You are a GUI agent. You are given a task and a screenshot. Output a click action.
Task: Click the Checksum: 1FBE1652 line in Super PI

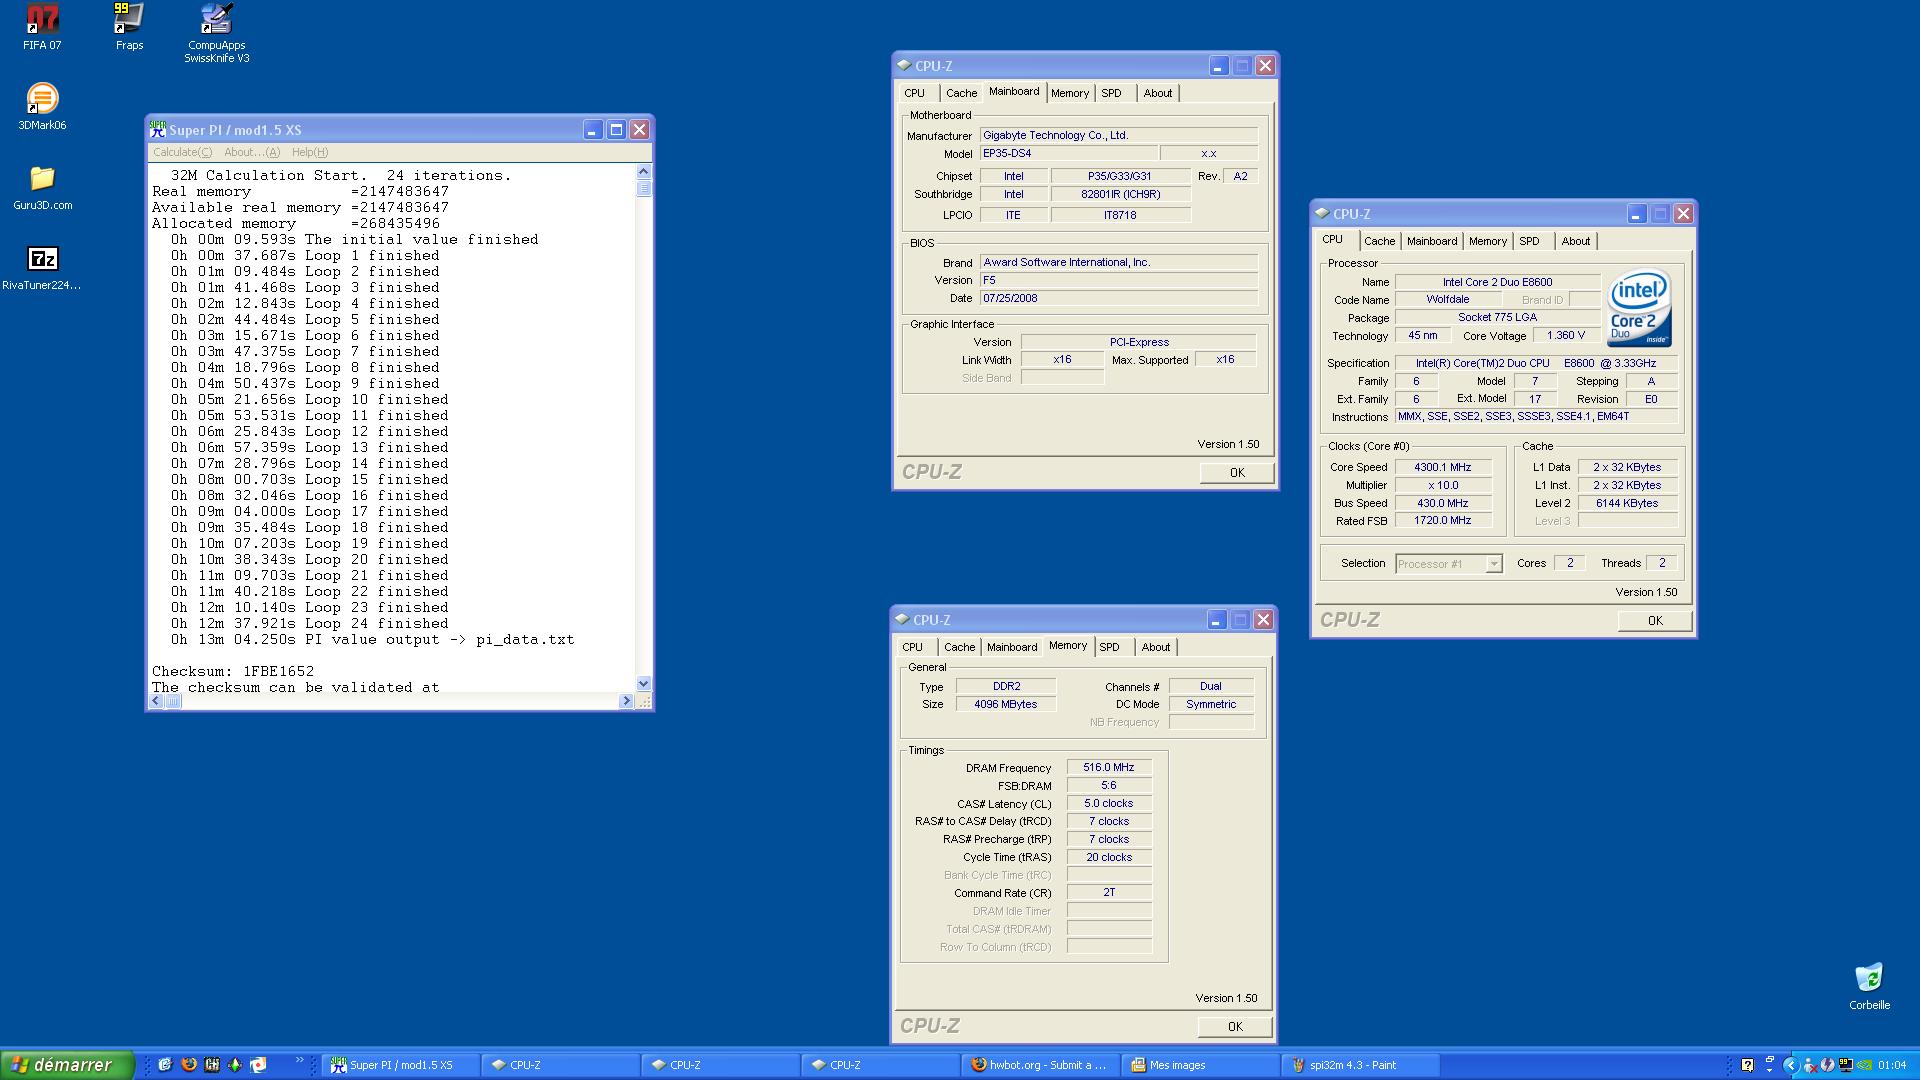coord(233,672)
